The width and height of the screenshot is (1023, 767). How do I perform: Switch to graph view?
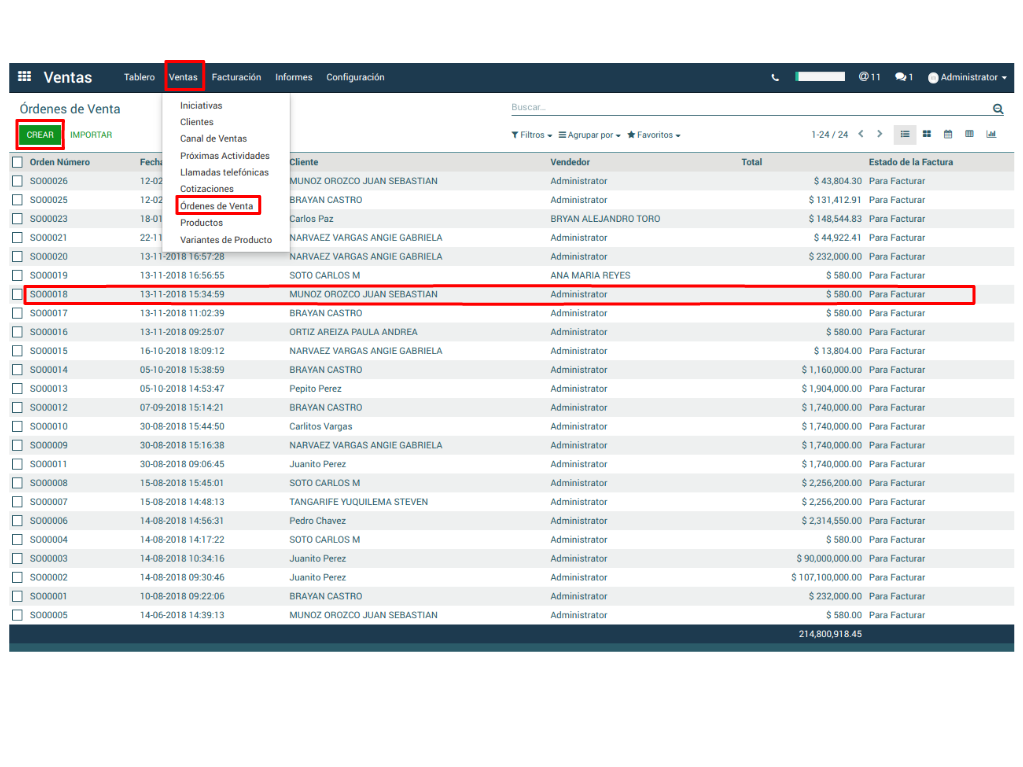click(991, 134)
